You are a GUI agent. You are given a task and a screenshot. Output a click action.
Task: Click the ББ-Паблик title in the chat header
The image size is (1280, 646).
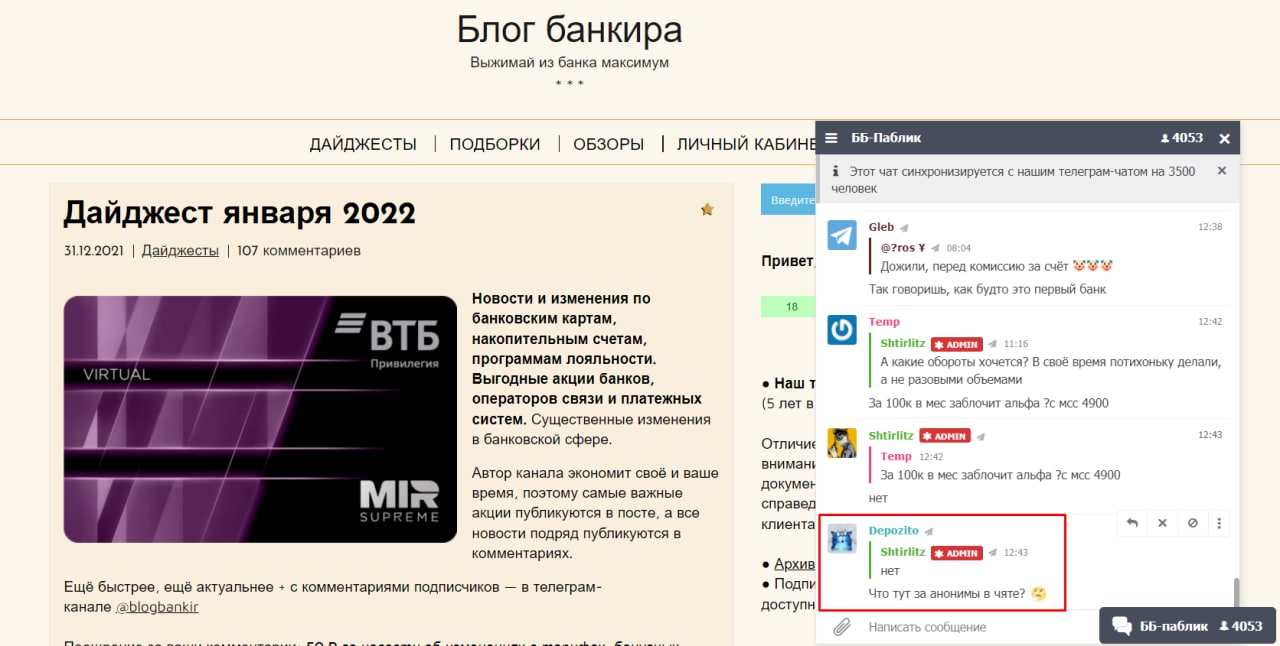(x=886, y=138)
